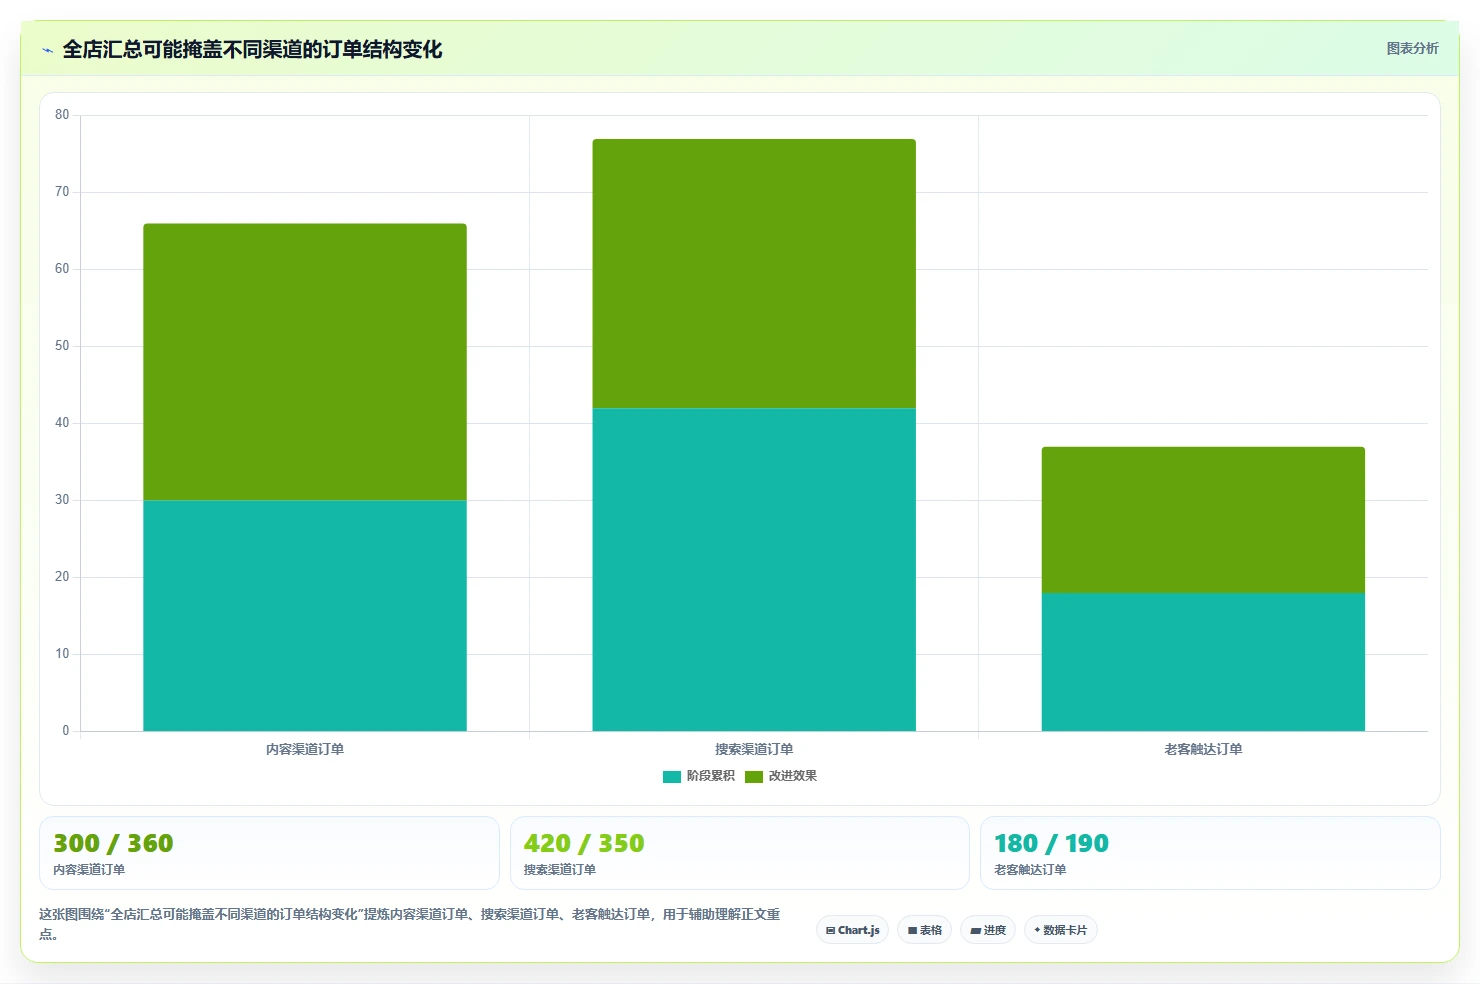Toggle the 阶段累积 legend item

click(x=699, y=776)
